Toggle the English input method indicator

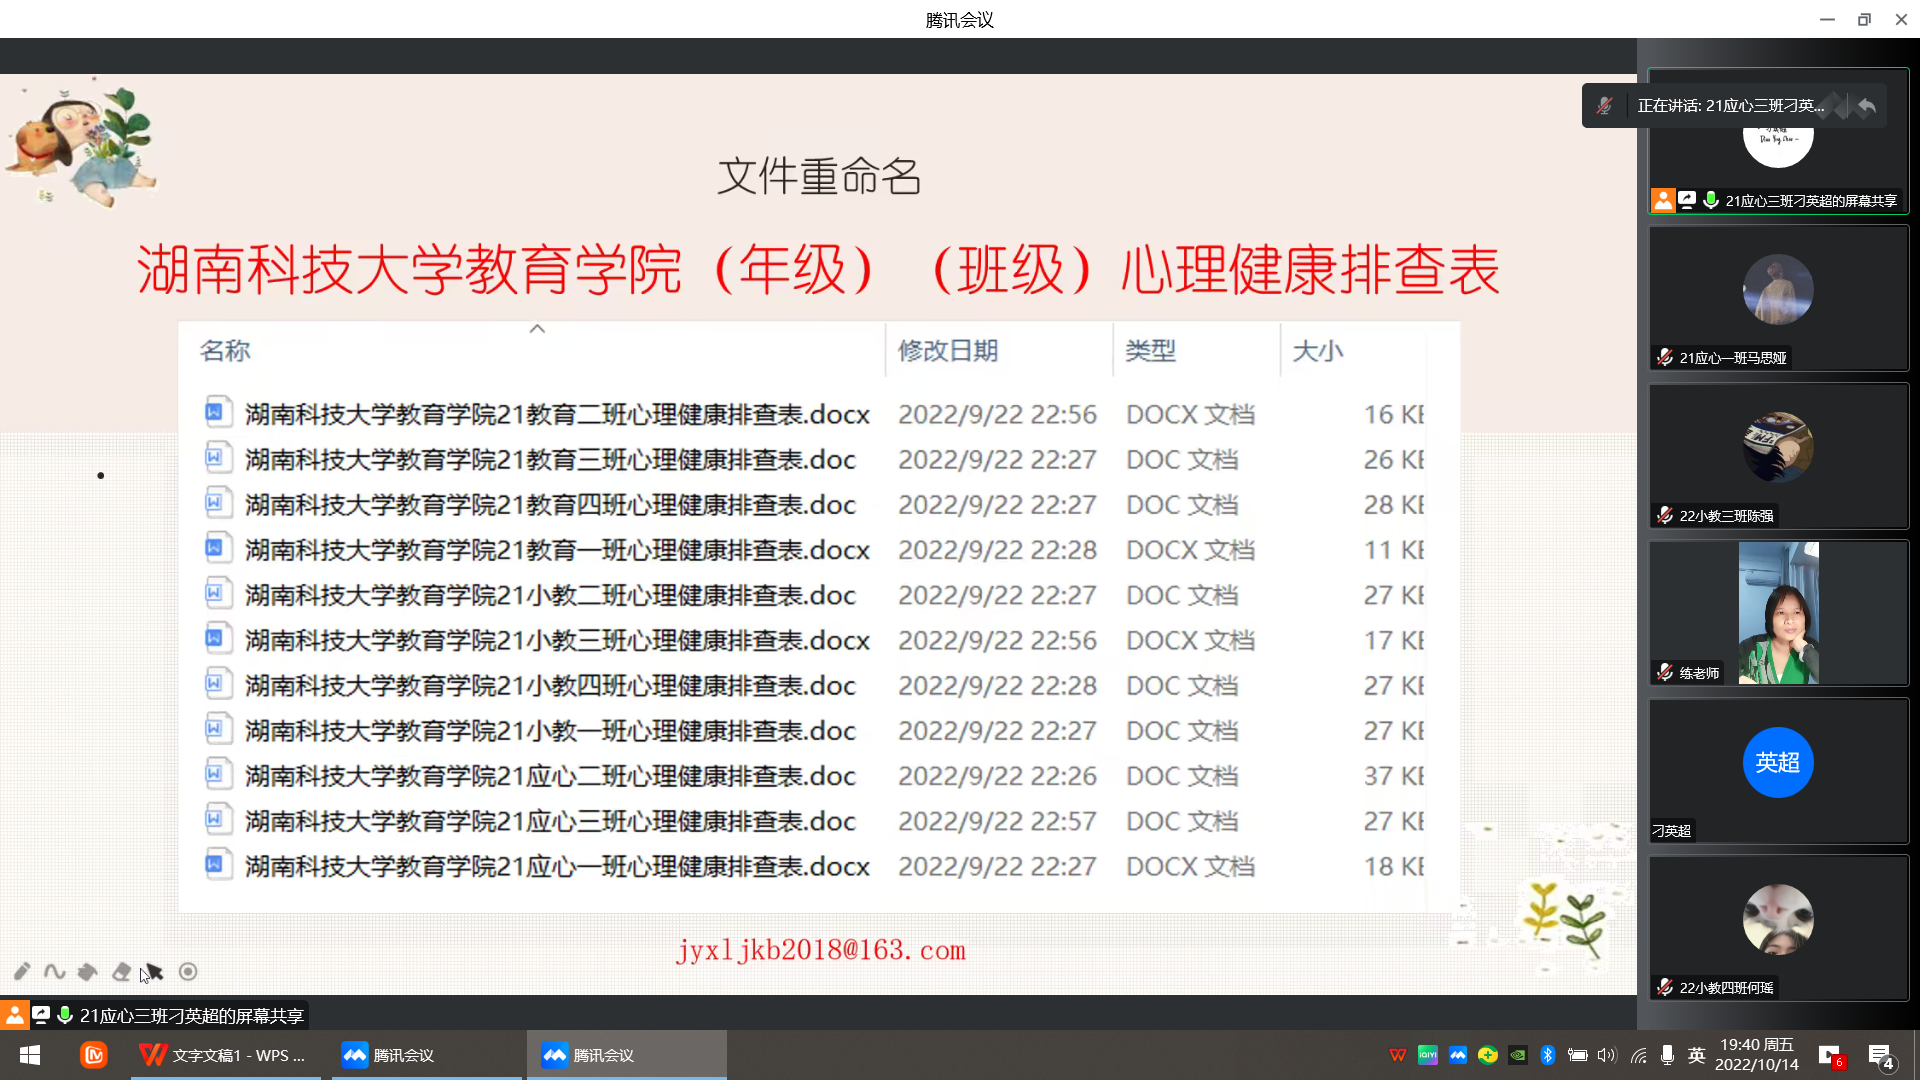coord(1697,1055)
